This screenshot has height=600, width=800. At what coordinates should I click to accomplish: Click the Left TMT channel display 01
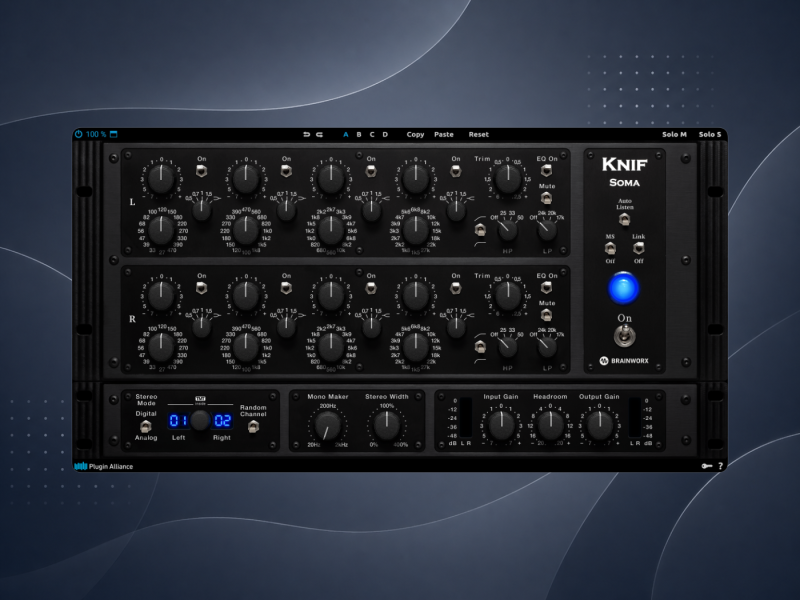point(178,421)
